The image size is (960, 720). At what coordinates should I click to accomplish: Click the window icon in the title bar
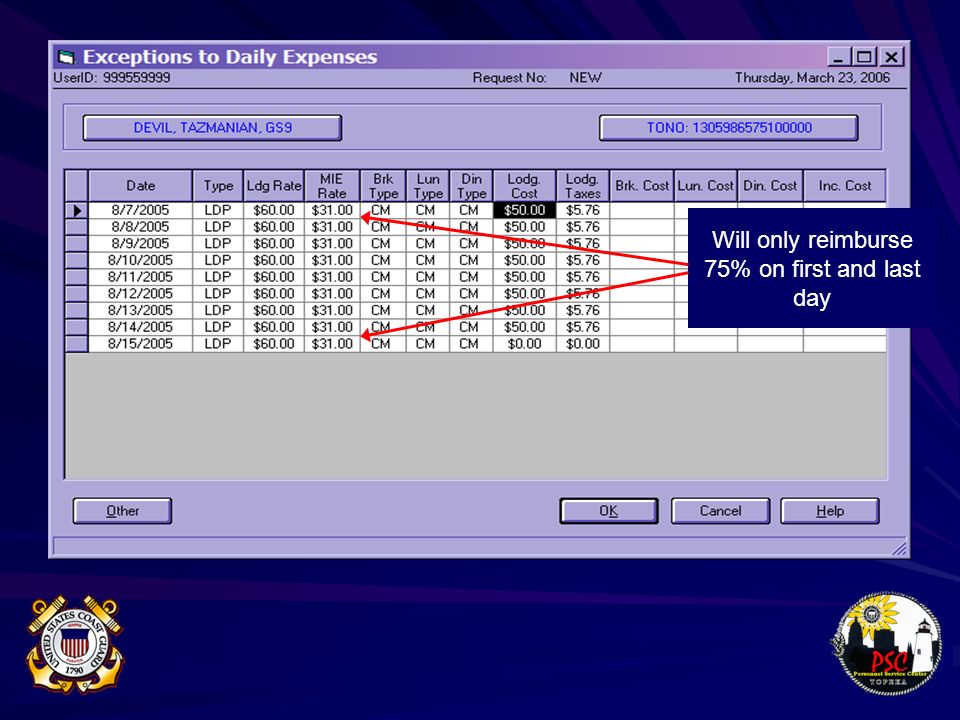point(66,58)
